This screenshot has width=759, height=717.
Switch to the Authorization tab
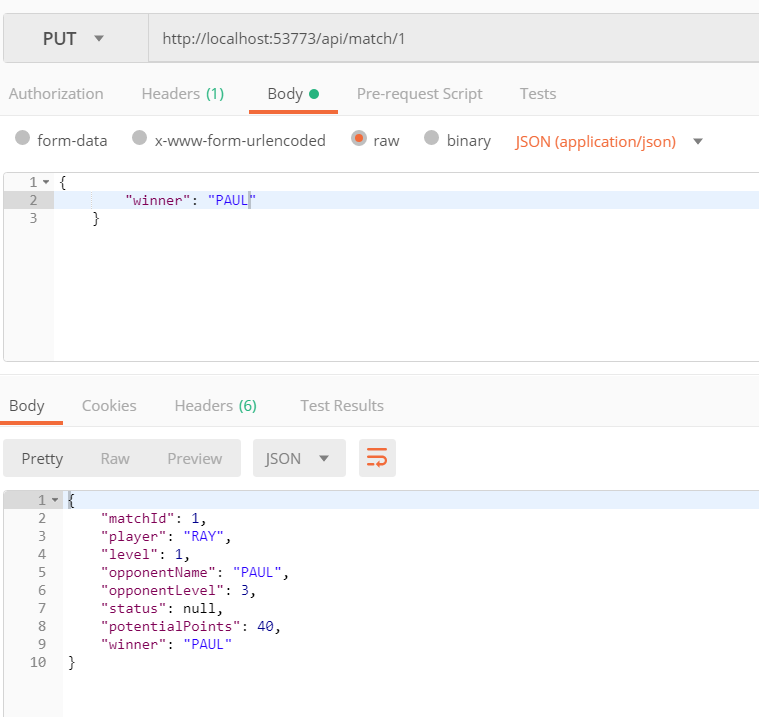[56, 93]
